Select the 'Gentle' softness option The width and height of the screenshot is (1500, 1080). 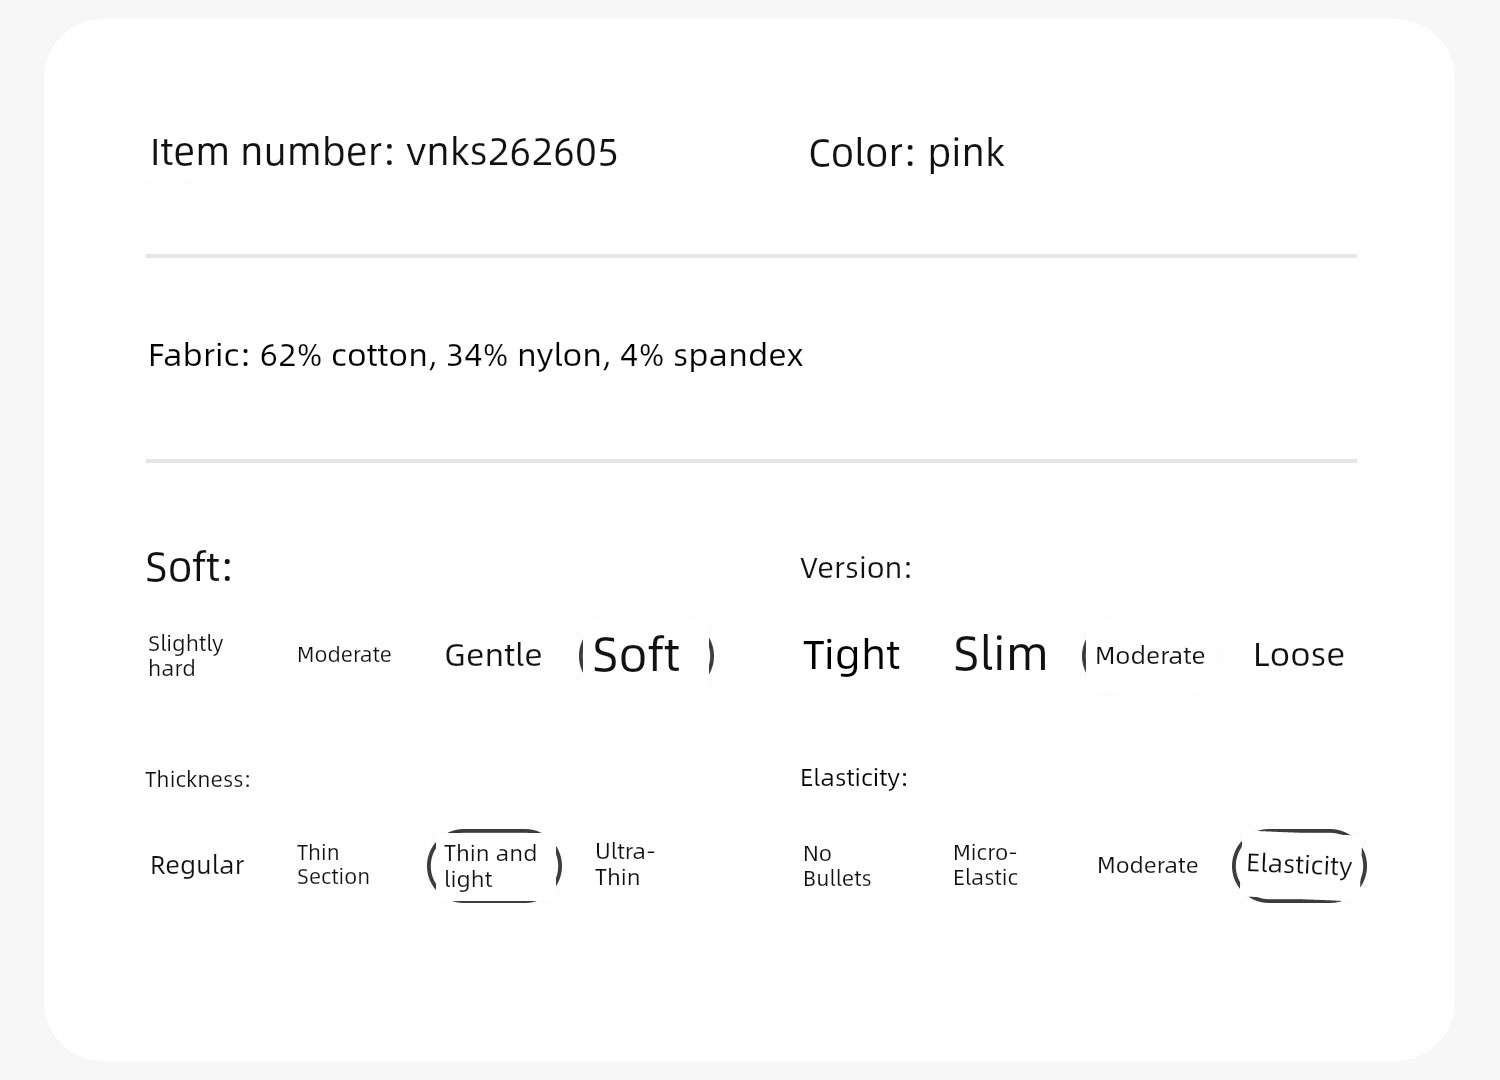click(493, 655)
